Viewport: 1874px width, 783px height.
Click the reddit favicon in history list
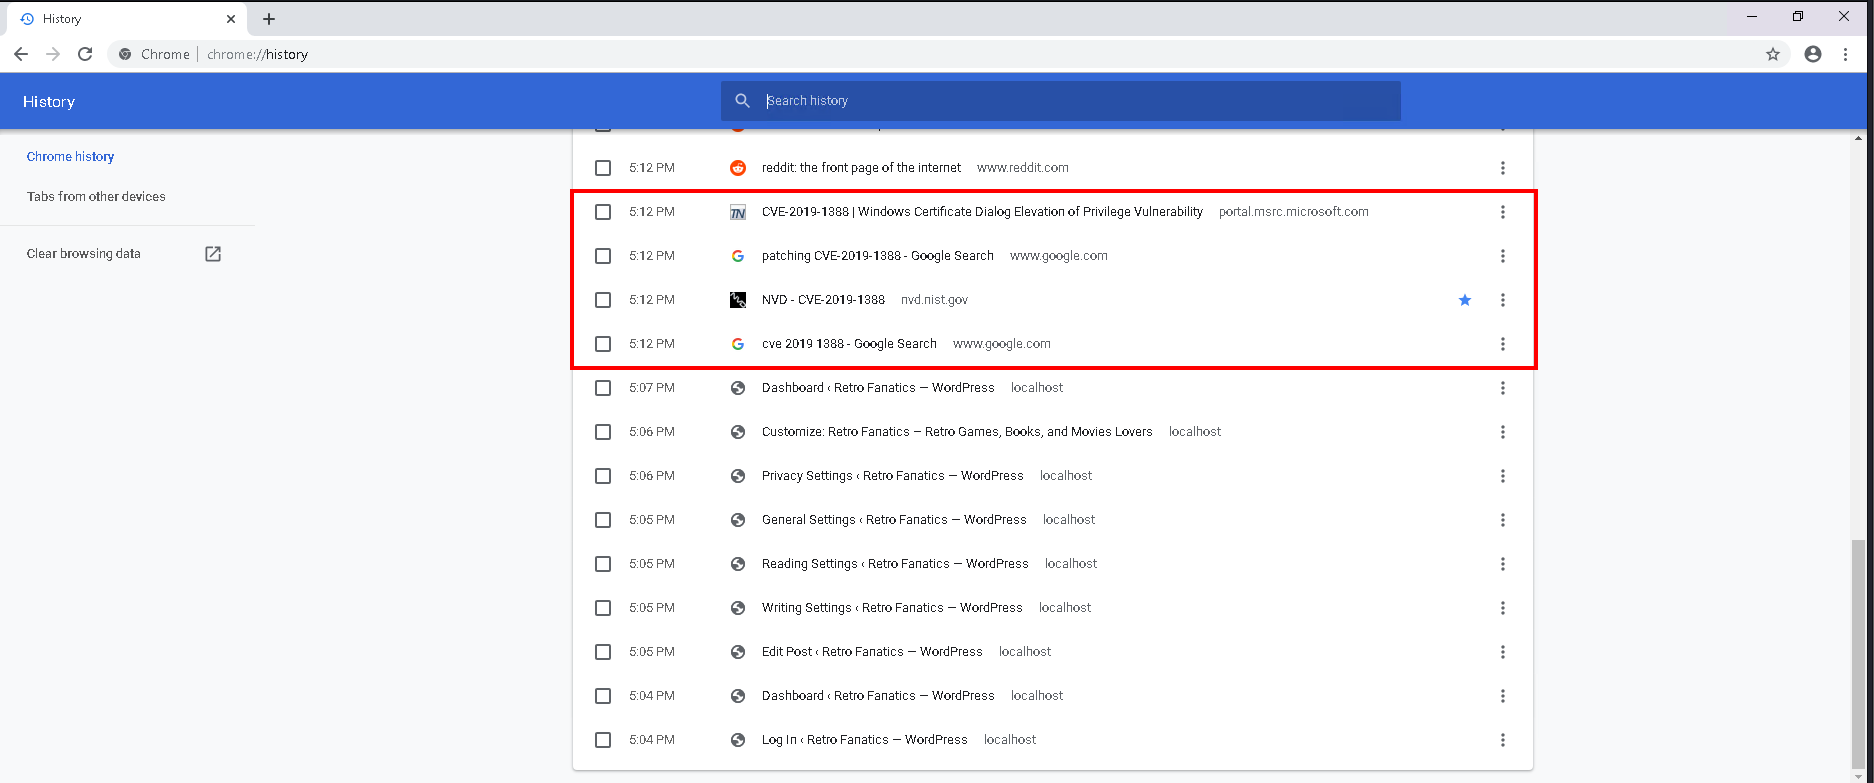(x=738, y=168)
